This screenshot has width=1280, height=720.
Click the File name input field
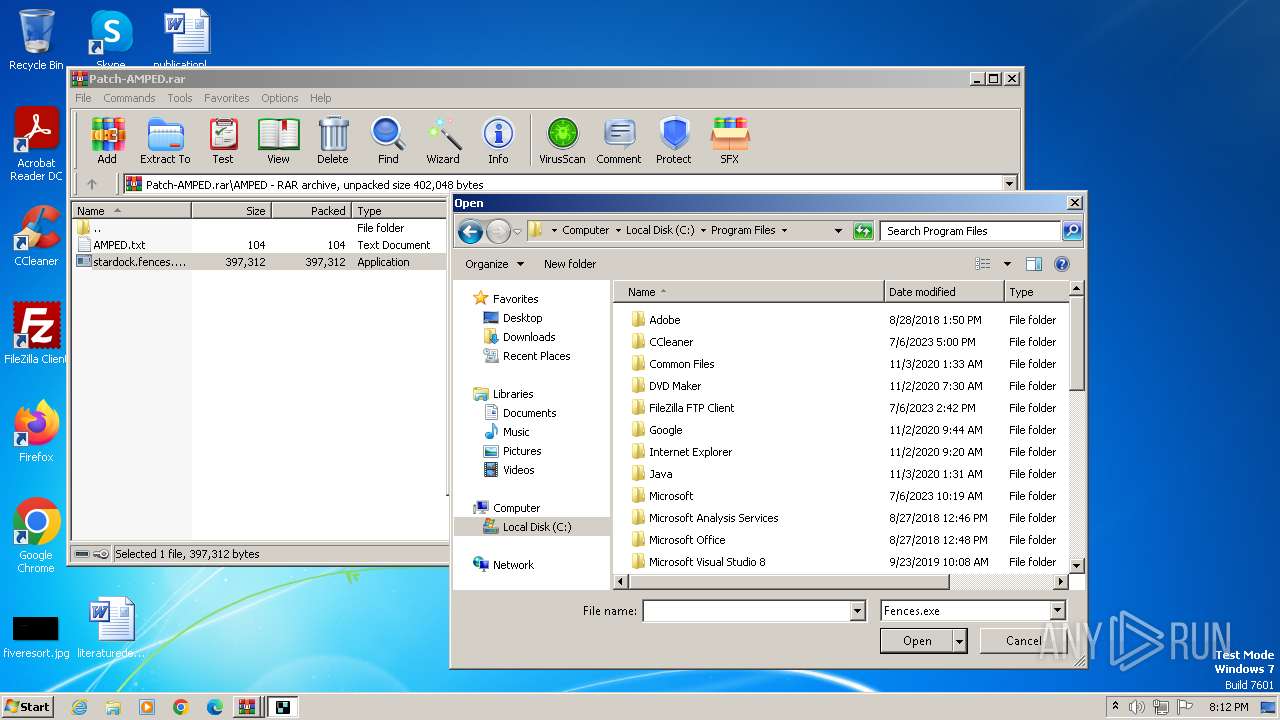746,611
